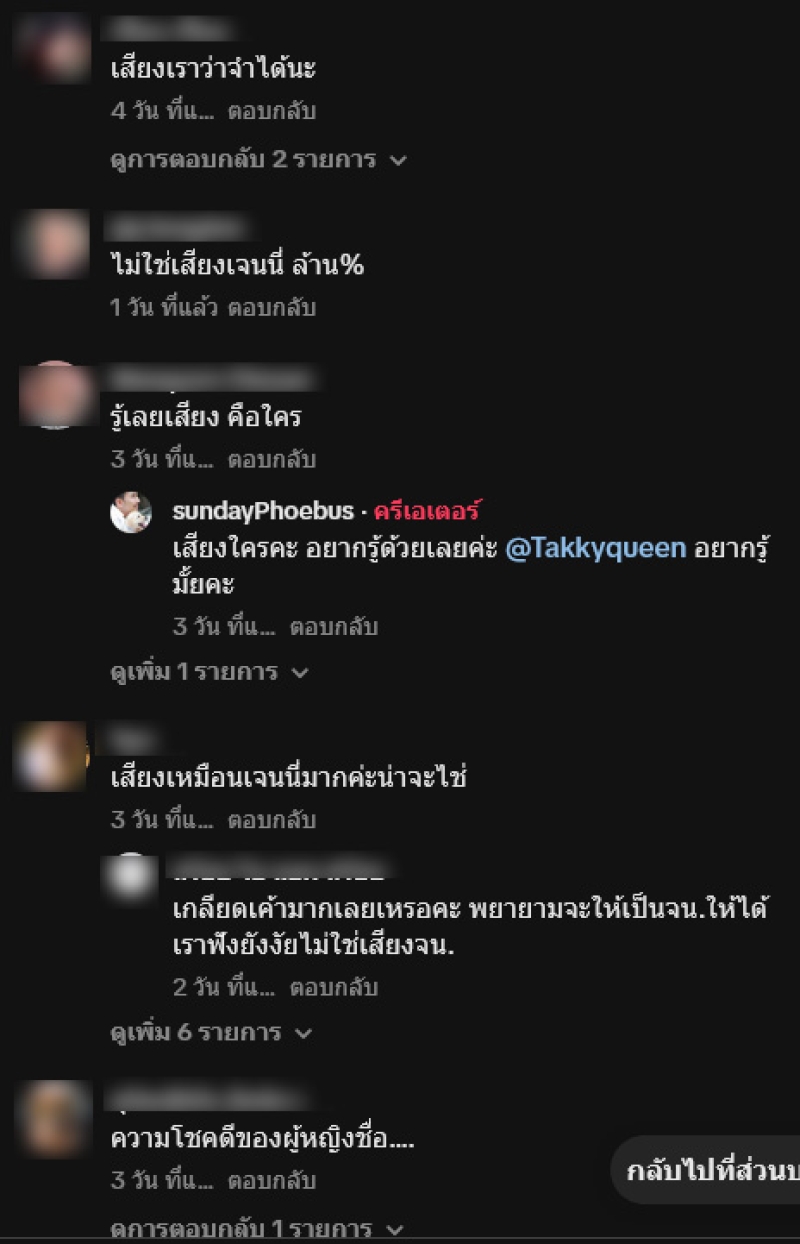This screenshot has width=800, height=1244.
Task: Reply to sundayPhoebus creator comment
Action: pyautogui.click(x=334, y=627)
